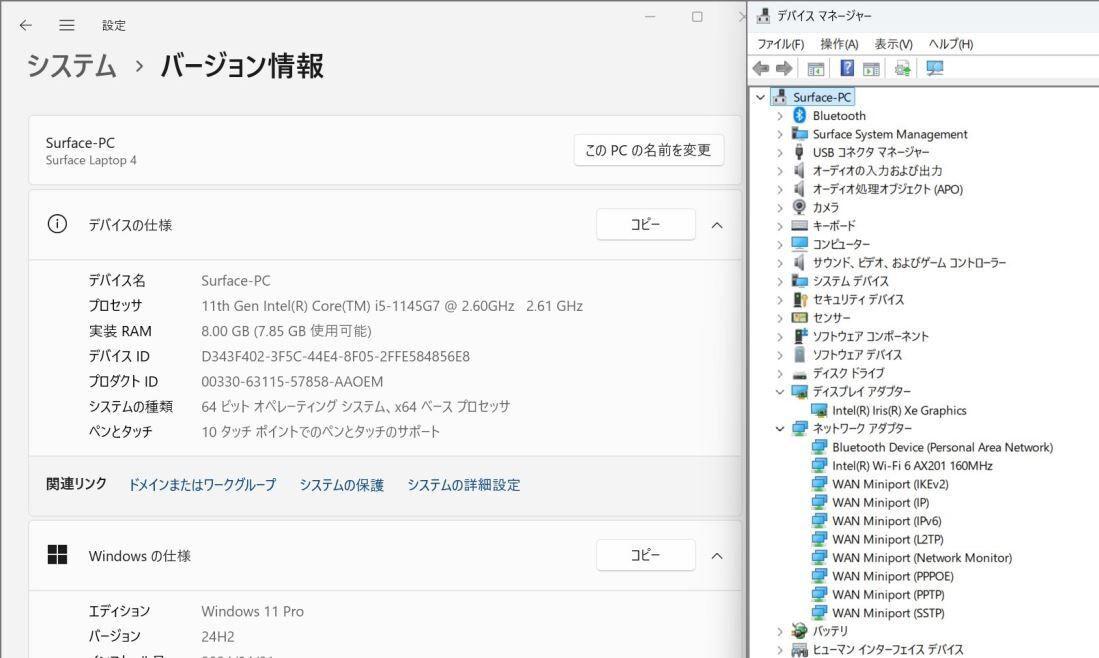Click the keyboard device category icon
Image resolution: width=1099 pixels, height=658 pixels.
[x=800, y=226]
